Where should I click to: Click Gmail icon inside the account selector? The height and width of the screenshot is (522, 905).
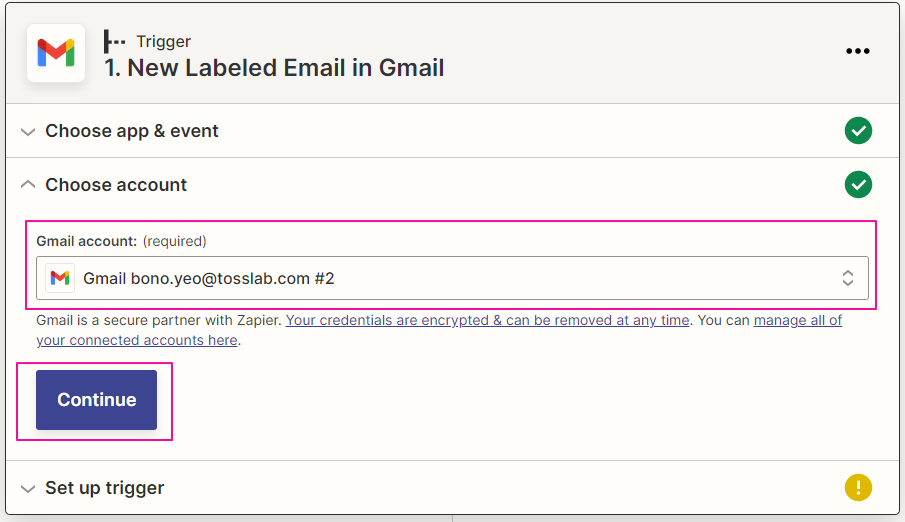pyautogui.click(x=60, y=278)
